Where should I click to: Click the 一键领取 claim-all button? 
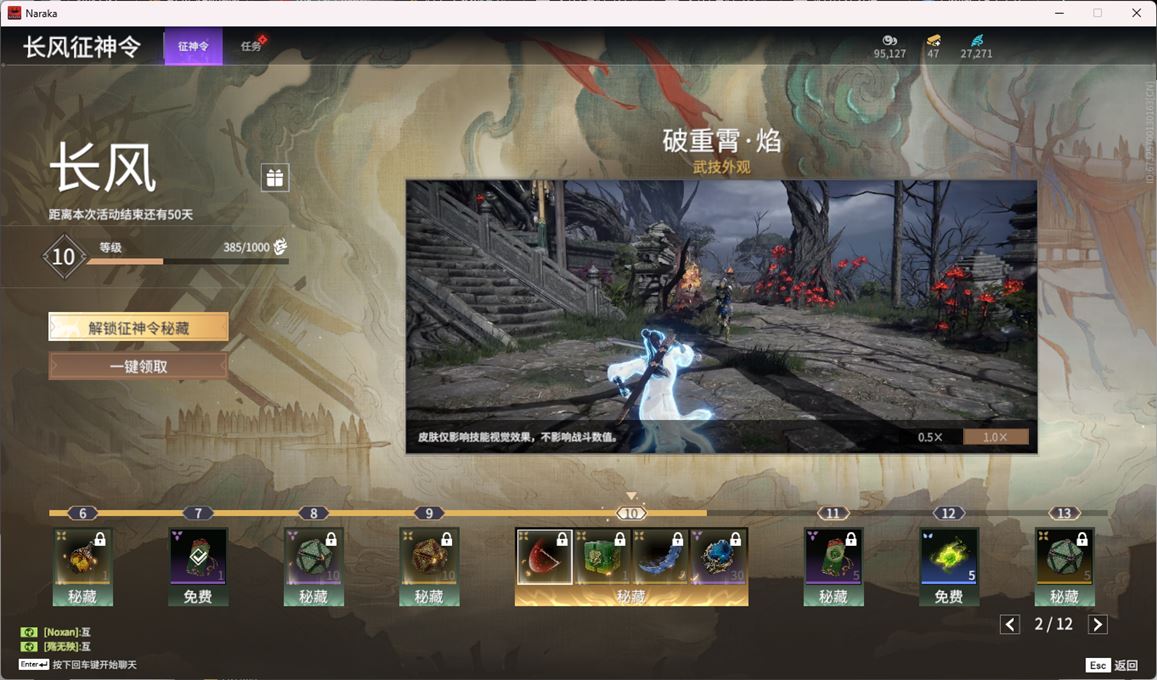138,367
